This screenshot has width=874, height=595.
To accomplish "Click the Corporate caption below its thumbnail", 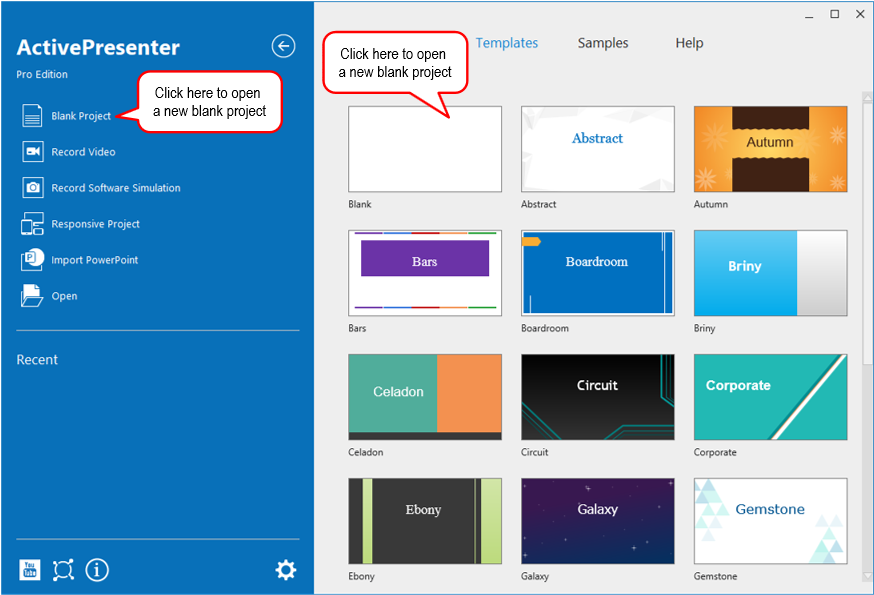I will point(715,452).
